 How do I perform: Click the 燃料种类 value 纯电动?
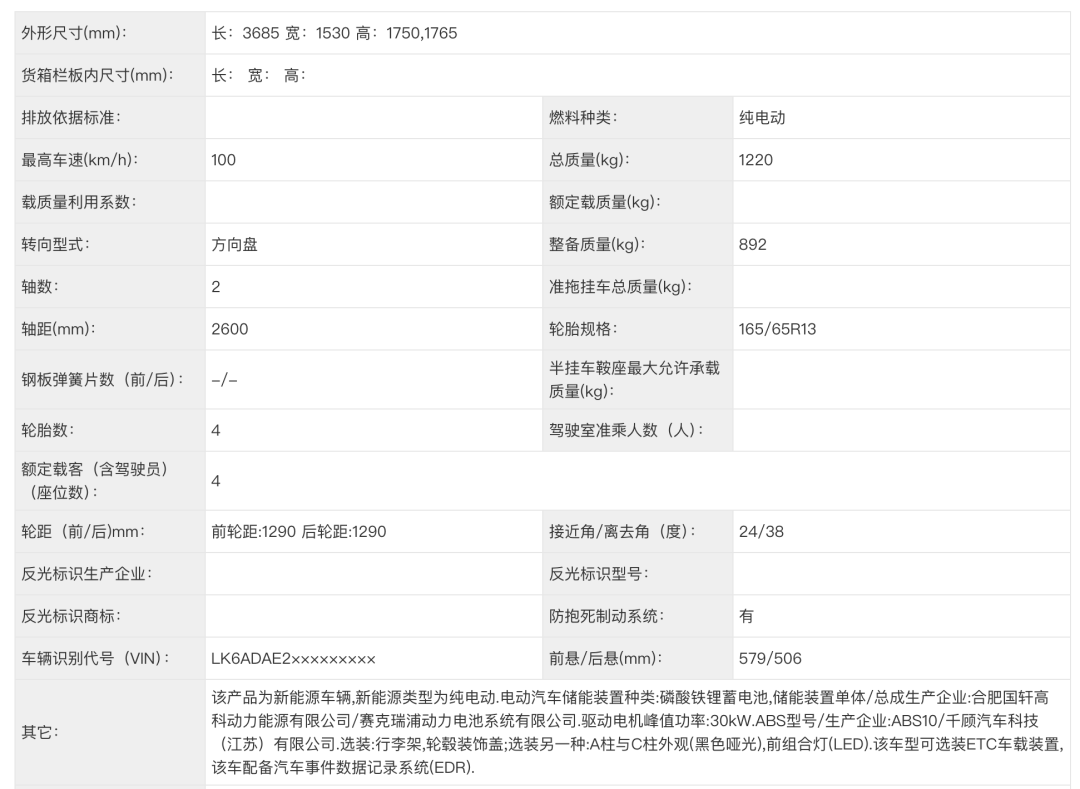pyautogui.click(x=762, y=117)
